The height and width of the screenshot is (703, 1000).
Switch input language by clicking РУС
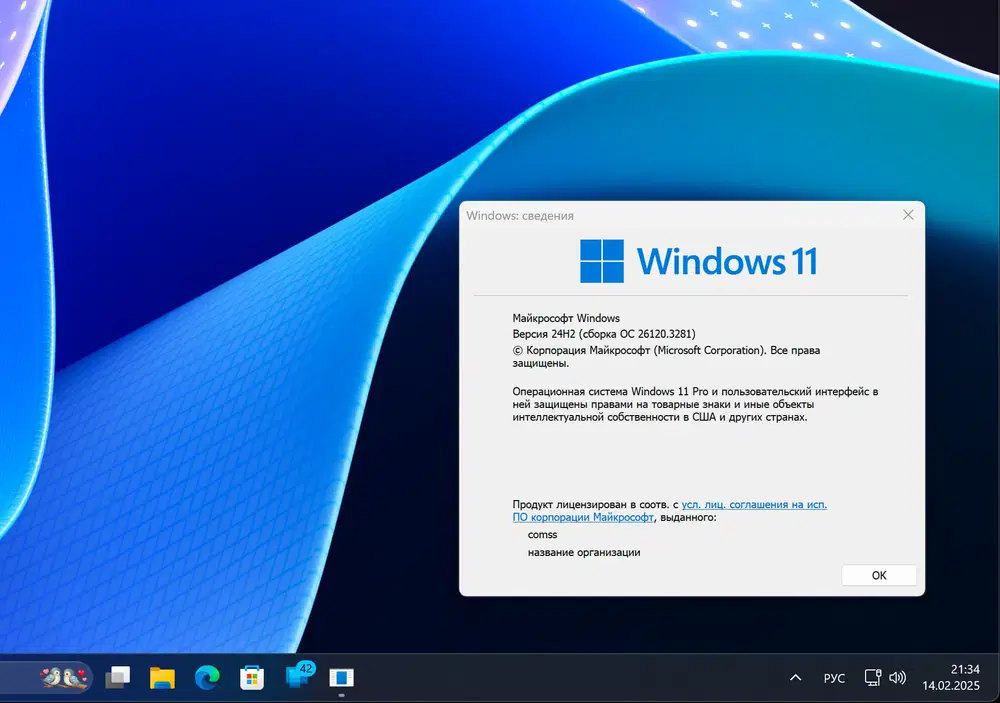pos(834,677)
